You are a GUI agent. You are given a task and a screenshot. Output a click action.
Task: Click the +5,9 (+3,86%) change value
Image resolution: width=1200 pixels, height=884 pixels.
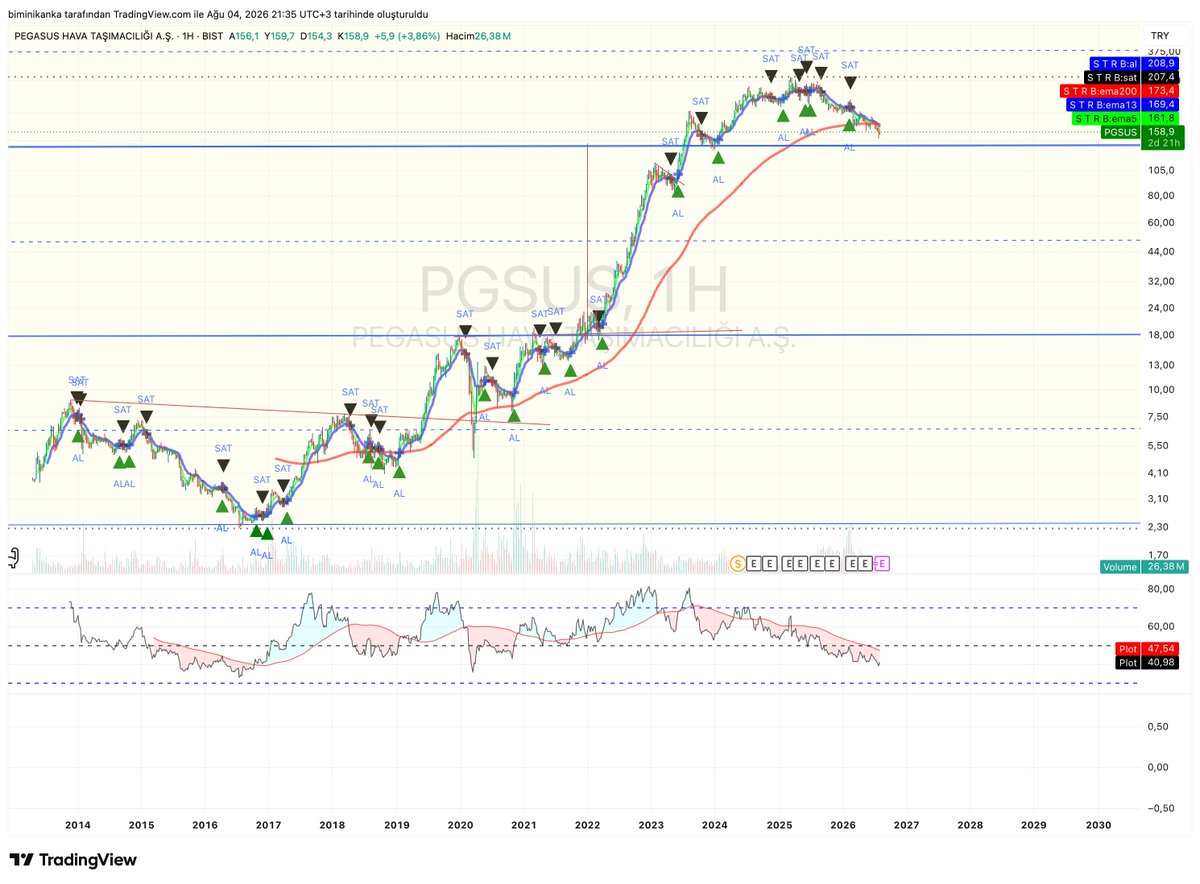[x=408, y=35]
